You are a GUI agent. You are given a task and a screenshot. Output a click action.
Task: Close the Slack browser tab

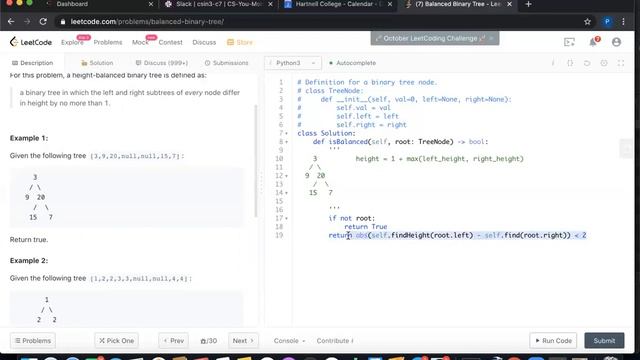pyautogui.click(x=270, y=4)
